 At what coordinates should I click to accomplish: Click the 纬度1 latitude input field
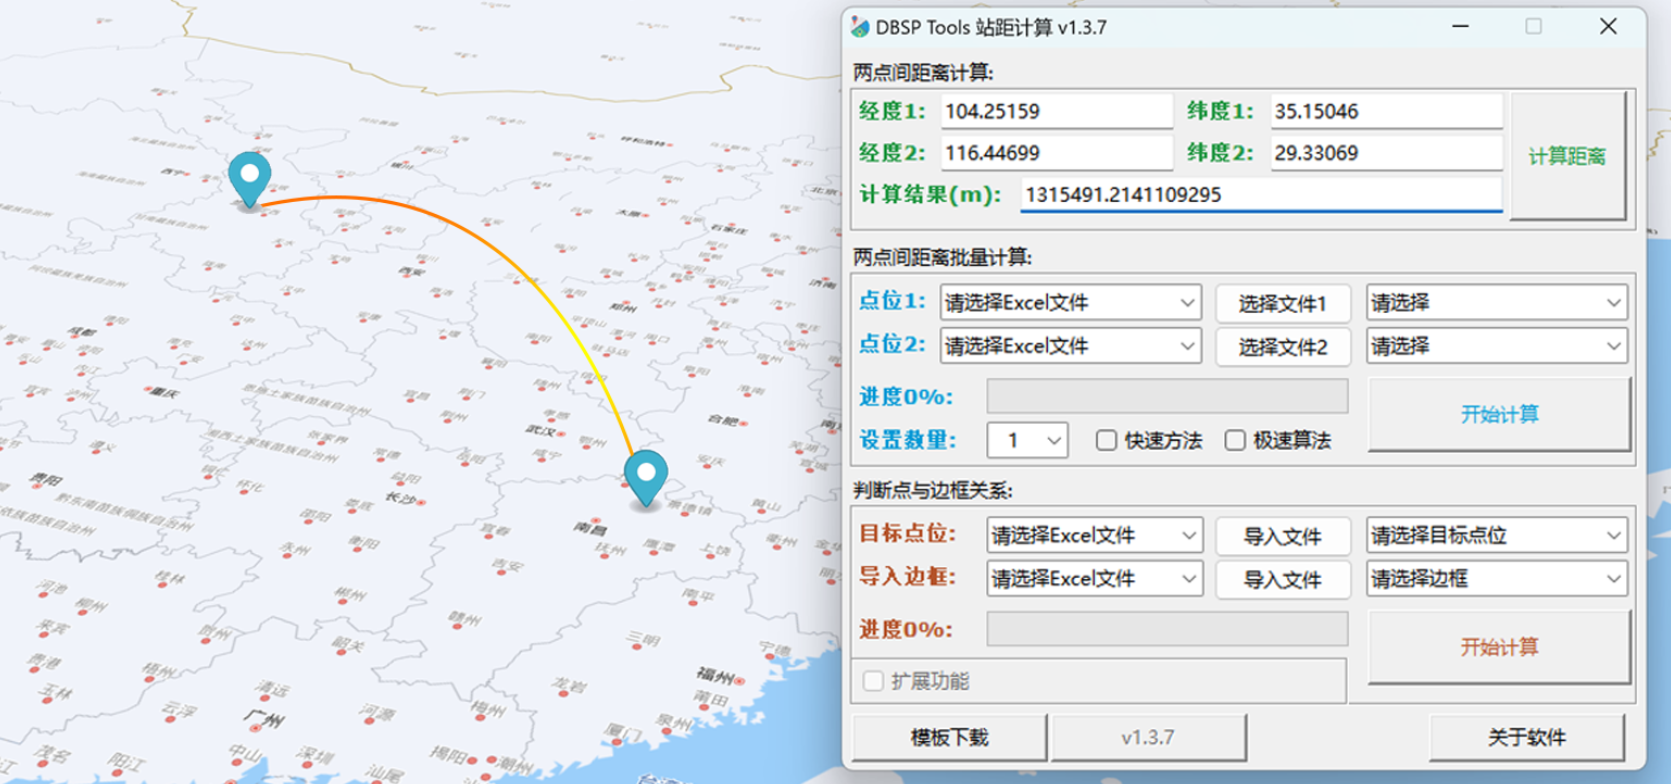pos(1386,111)
